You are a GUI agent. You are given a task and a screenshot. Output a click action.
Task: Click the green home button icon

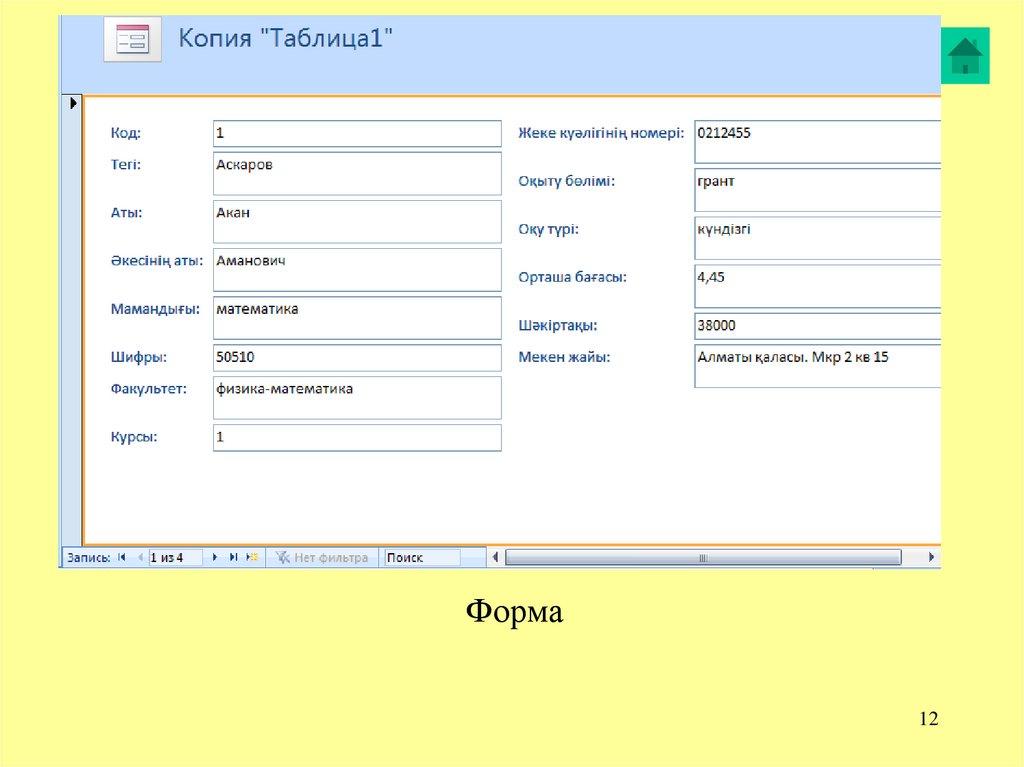(x=964, y=55)
